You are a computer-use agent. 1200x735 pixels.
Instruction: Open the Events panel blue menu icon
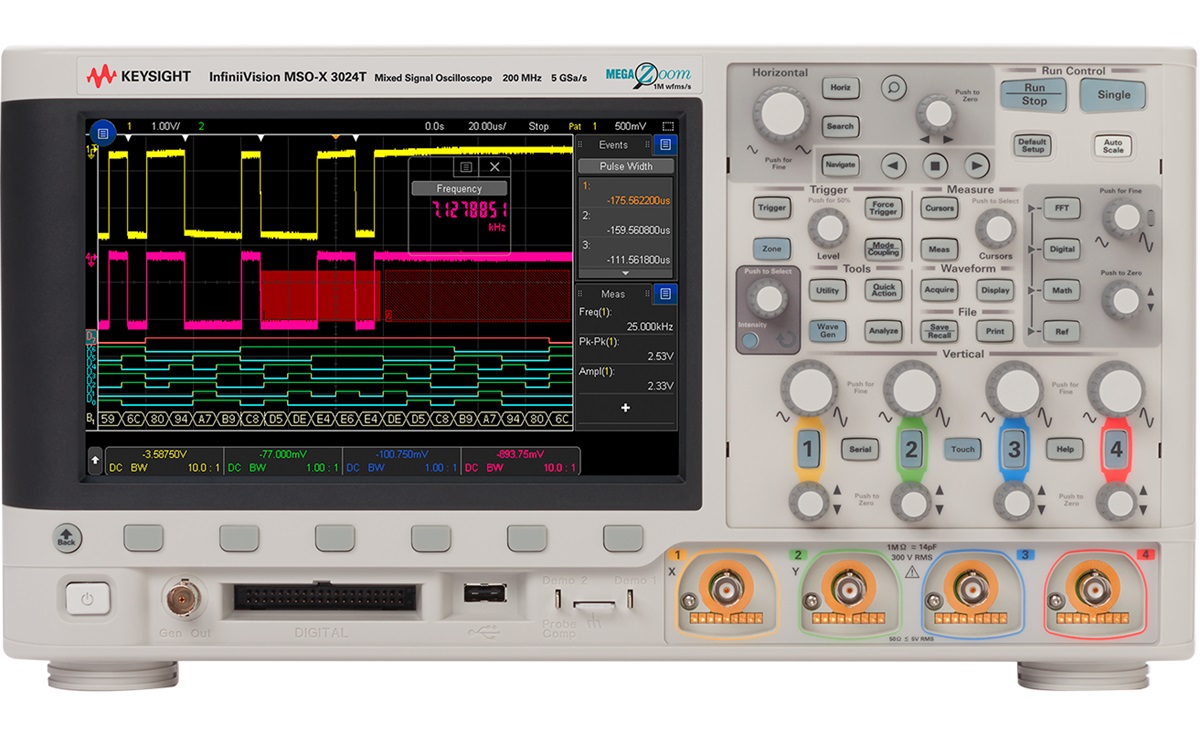click(666, 145)
